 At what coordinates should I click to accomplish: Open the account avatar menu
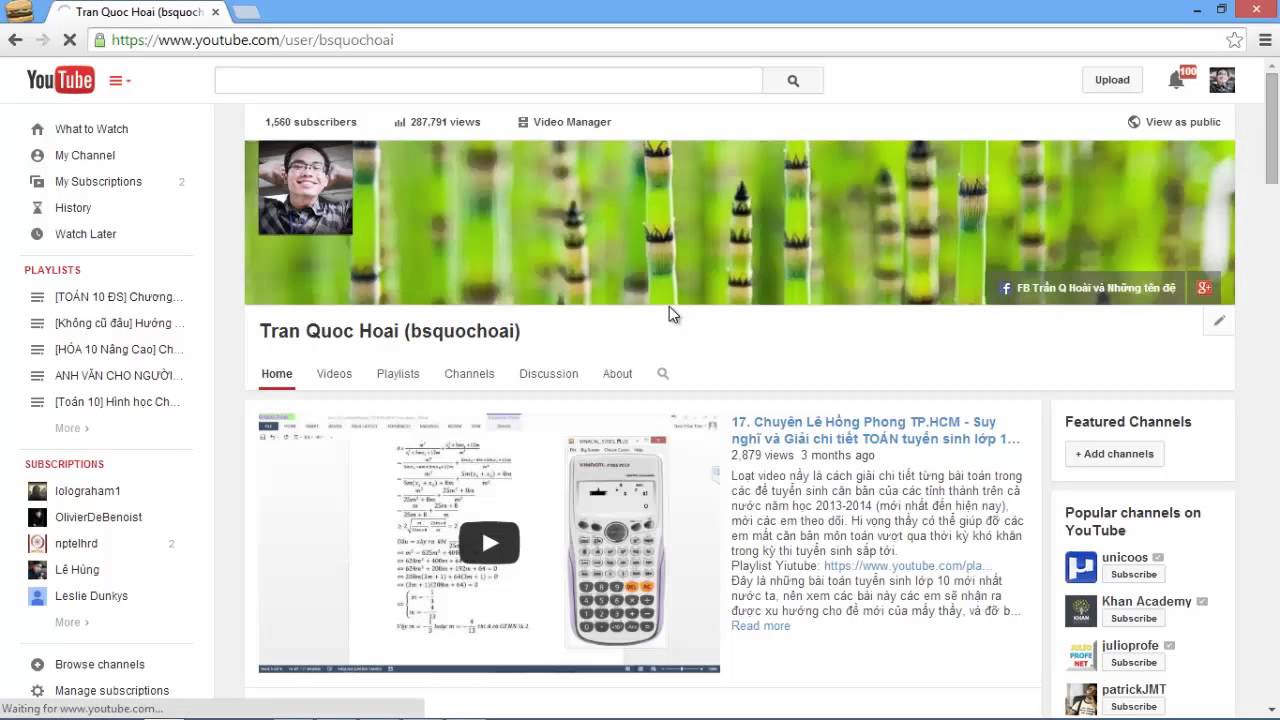coord(1222,80)
